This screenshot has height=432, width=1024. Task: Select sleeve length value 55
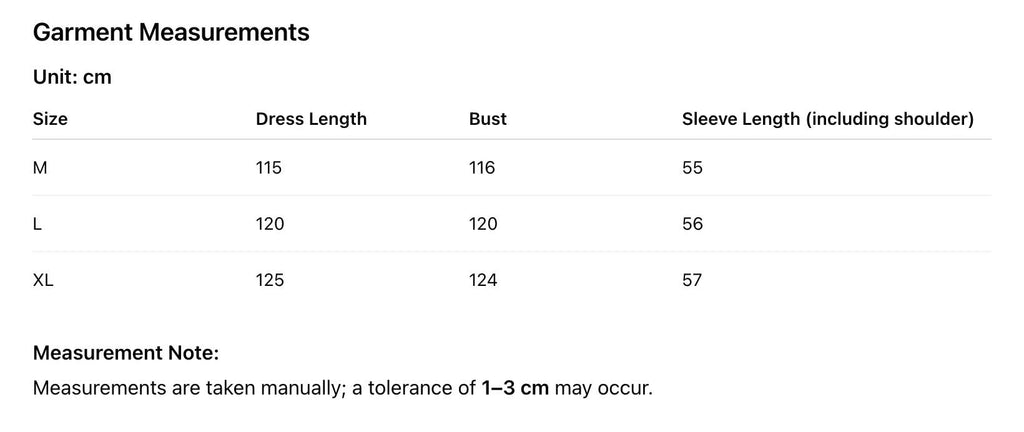point(692,168)
